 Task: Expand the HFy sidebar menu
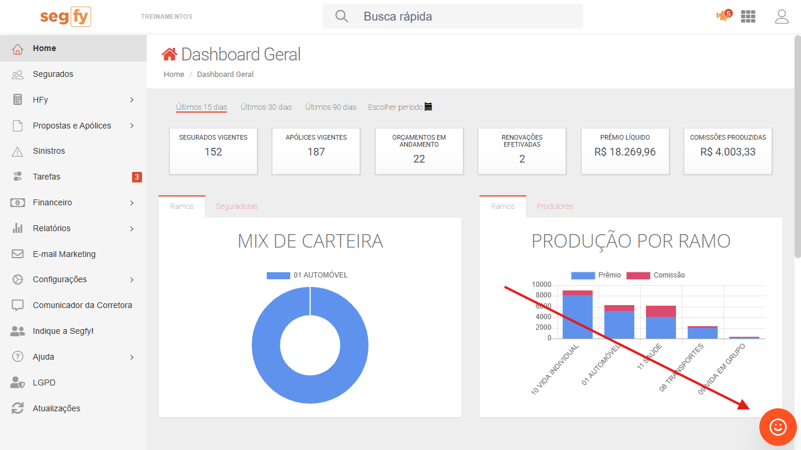click(x=131, y=100)
